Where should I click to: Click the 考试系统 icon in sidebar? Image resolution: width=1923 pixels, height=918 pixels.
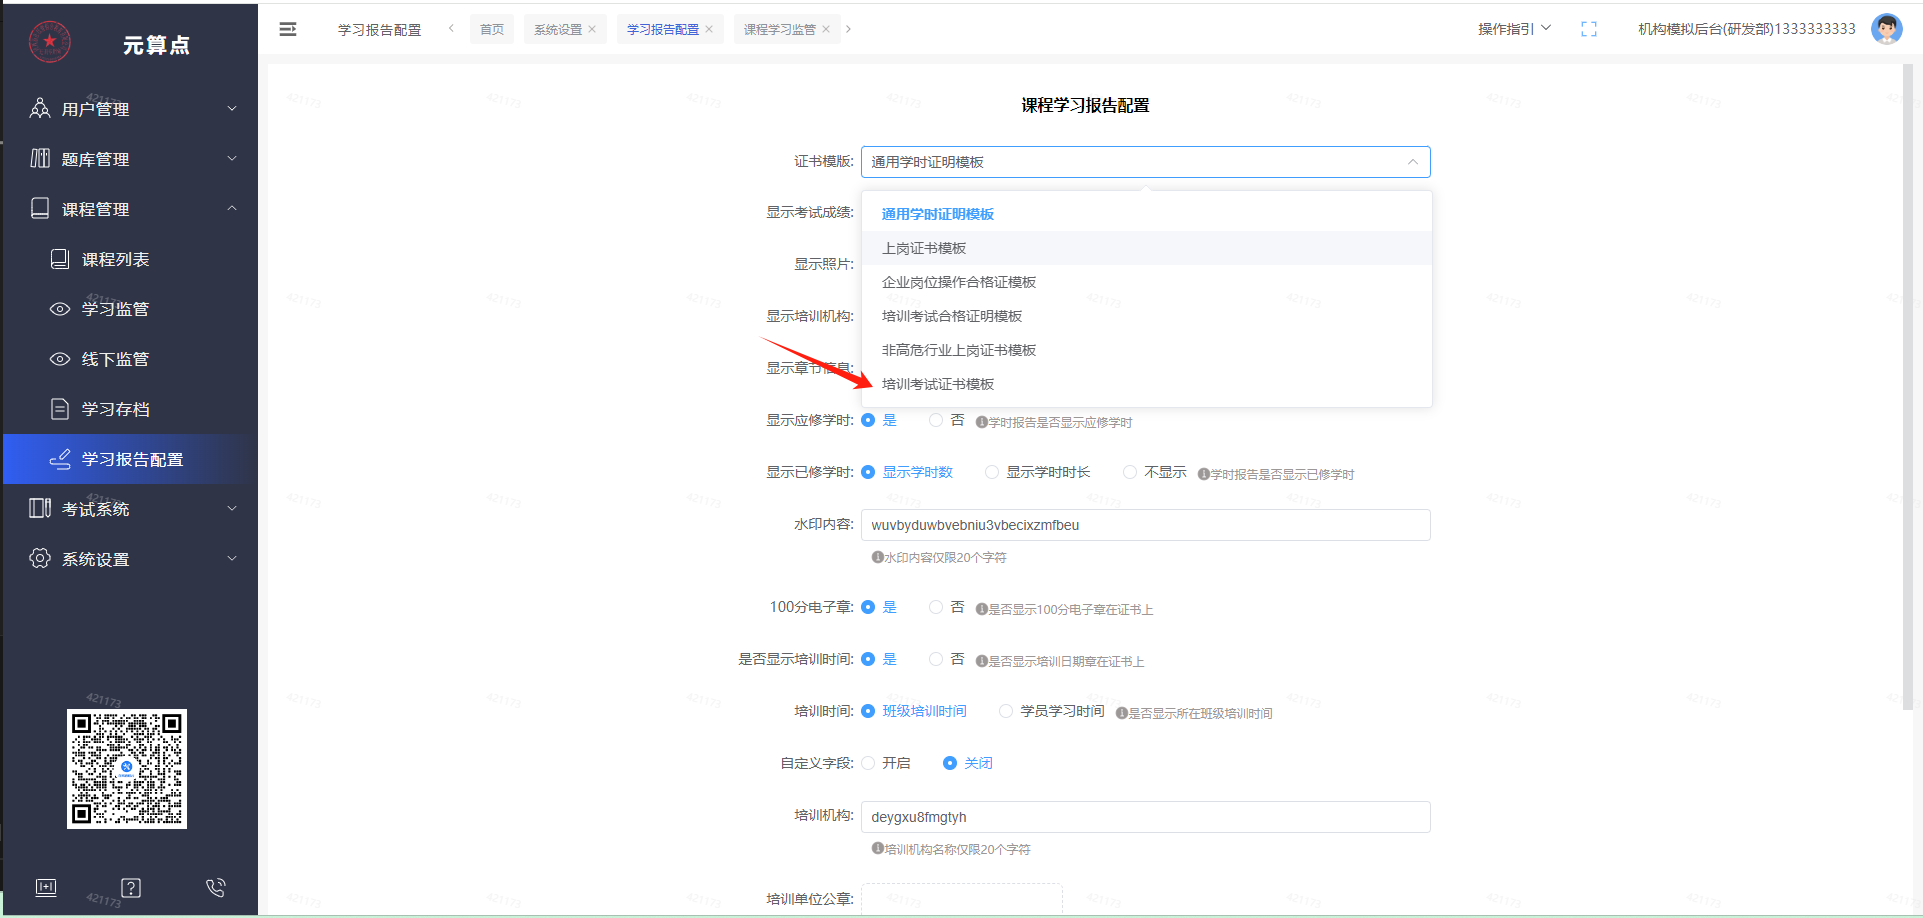coord(40,508)
